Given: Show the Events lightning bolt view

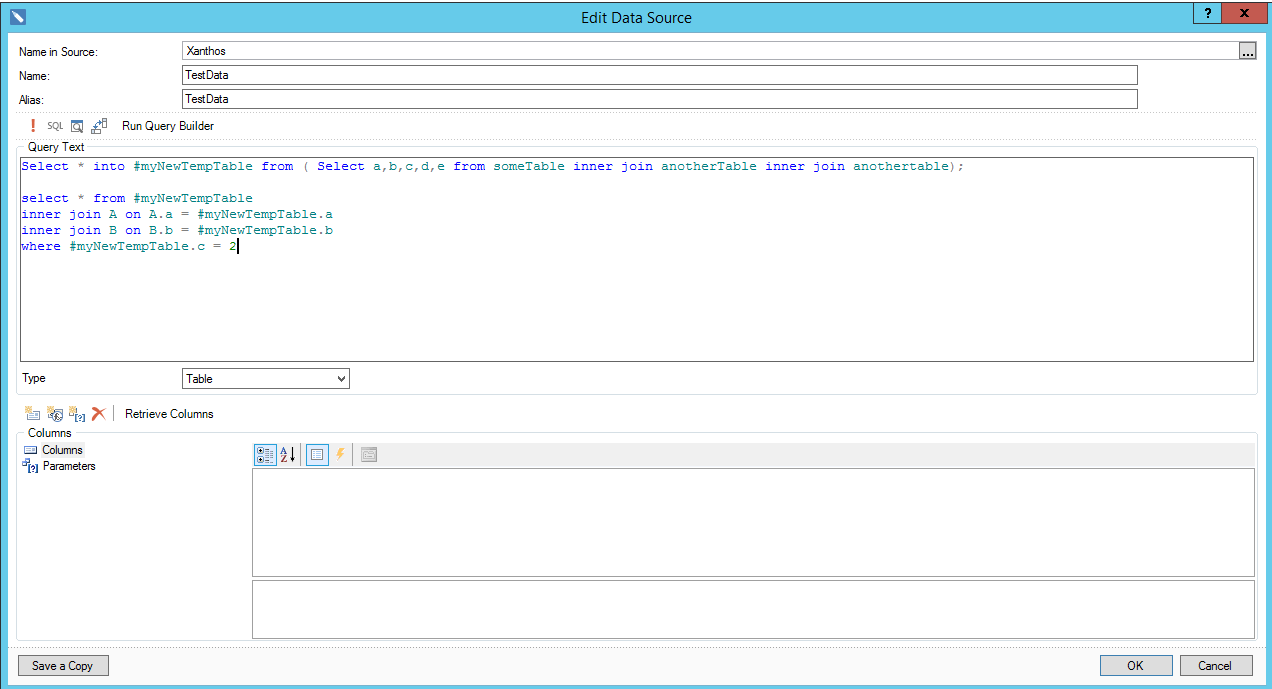Looking at the screenshot, I should tap(340, 455).
